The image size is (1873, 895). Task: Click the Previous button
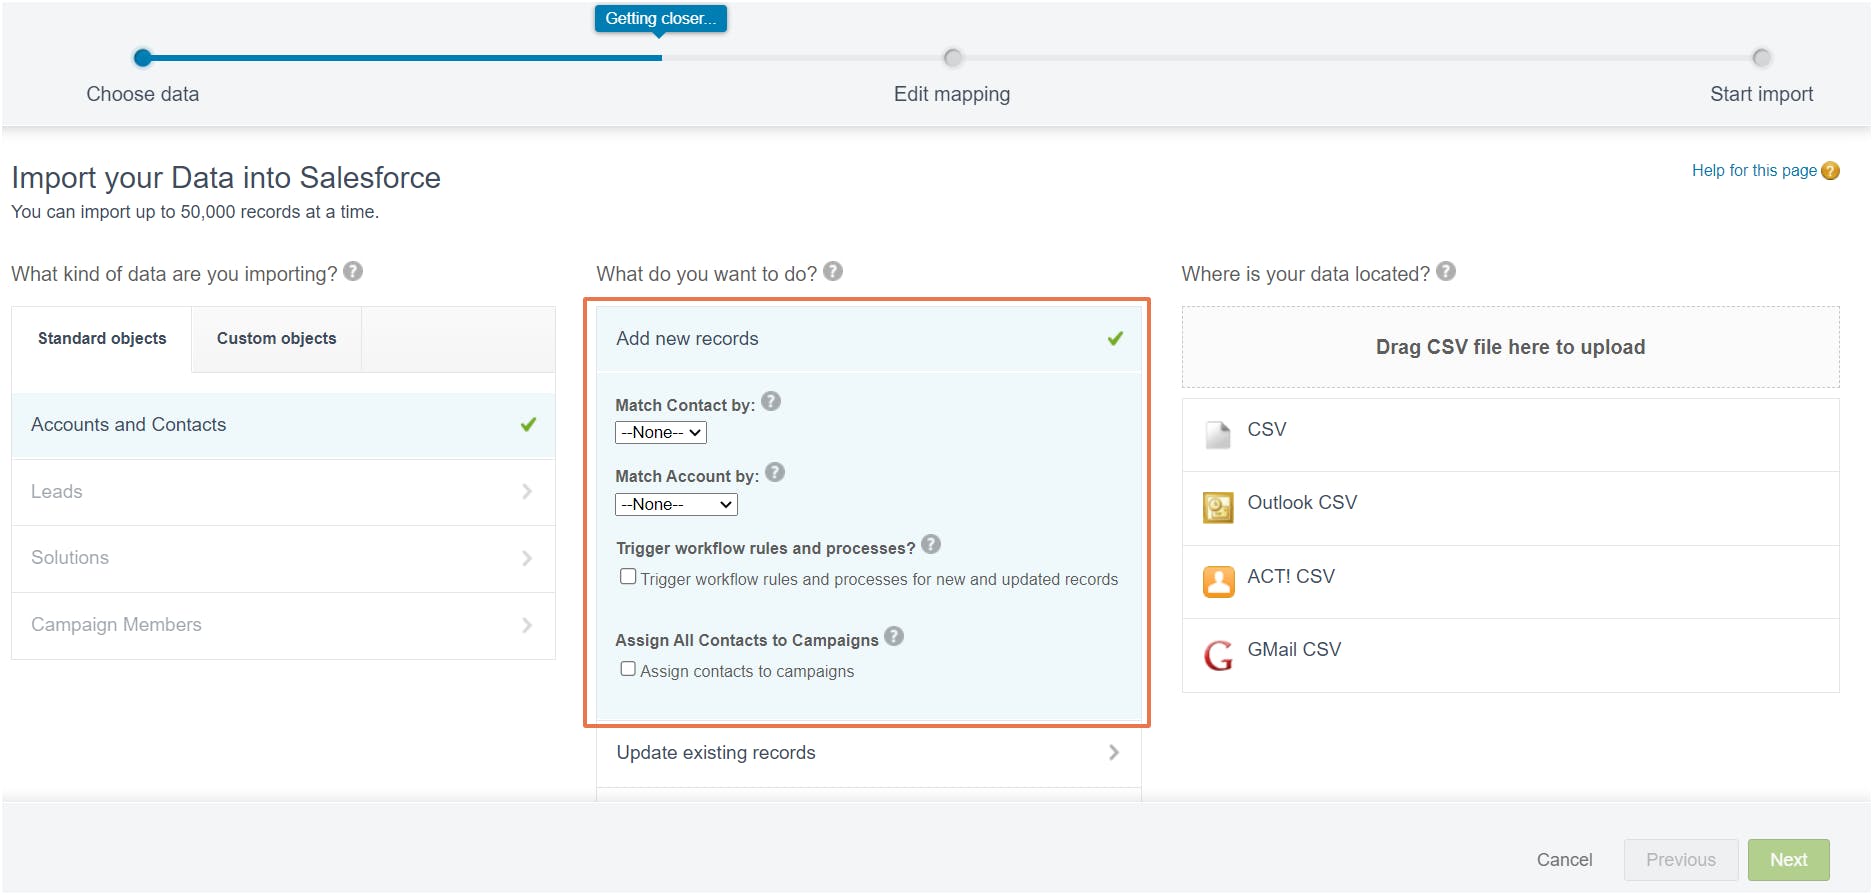coord(1681,860)
